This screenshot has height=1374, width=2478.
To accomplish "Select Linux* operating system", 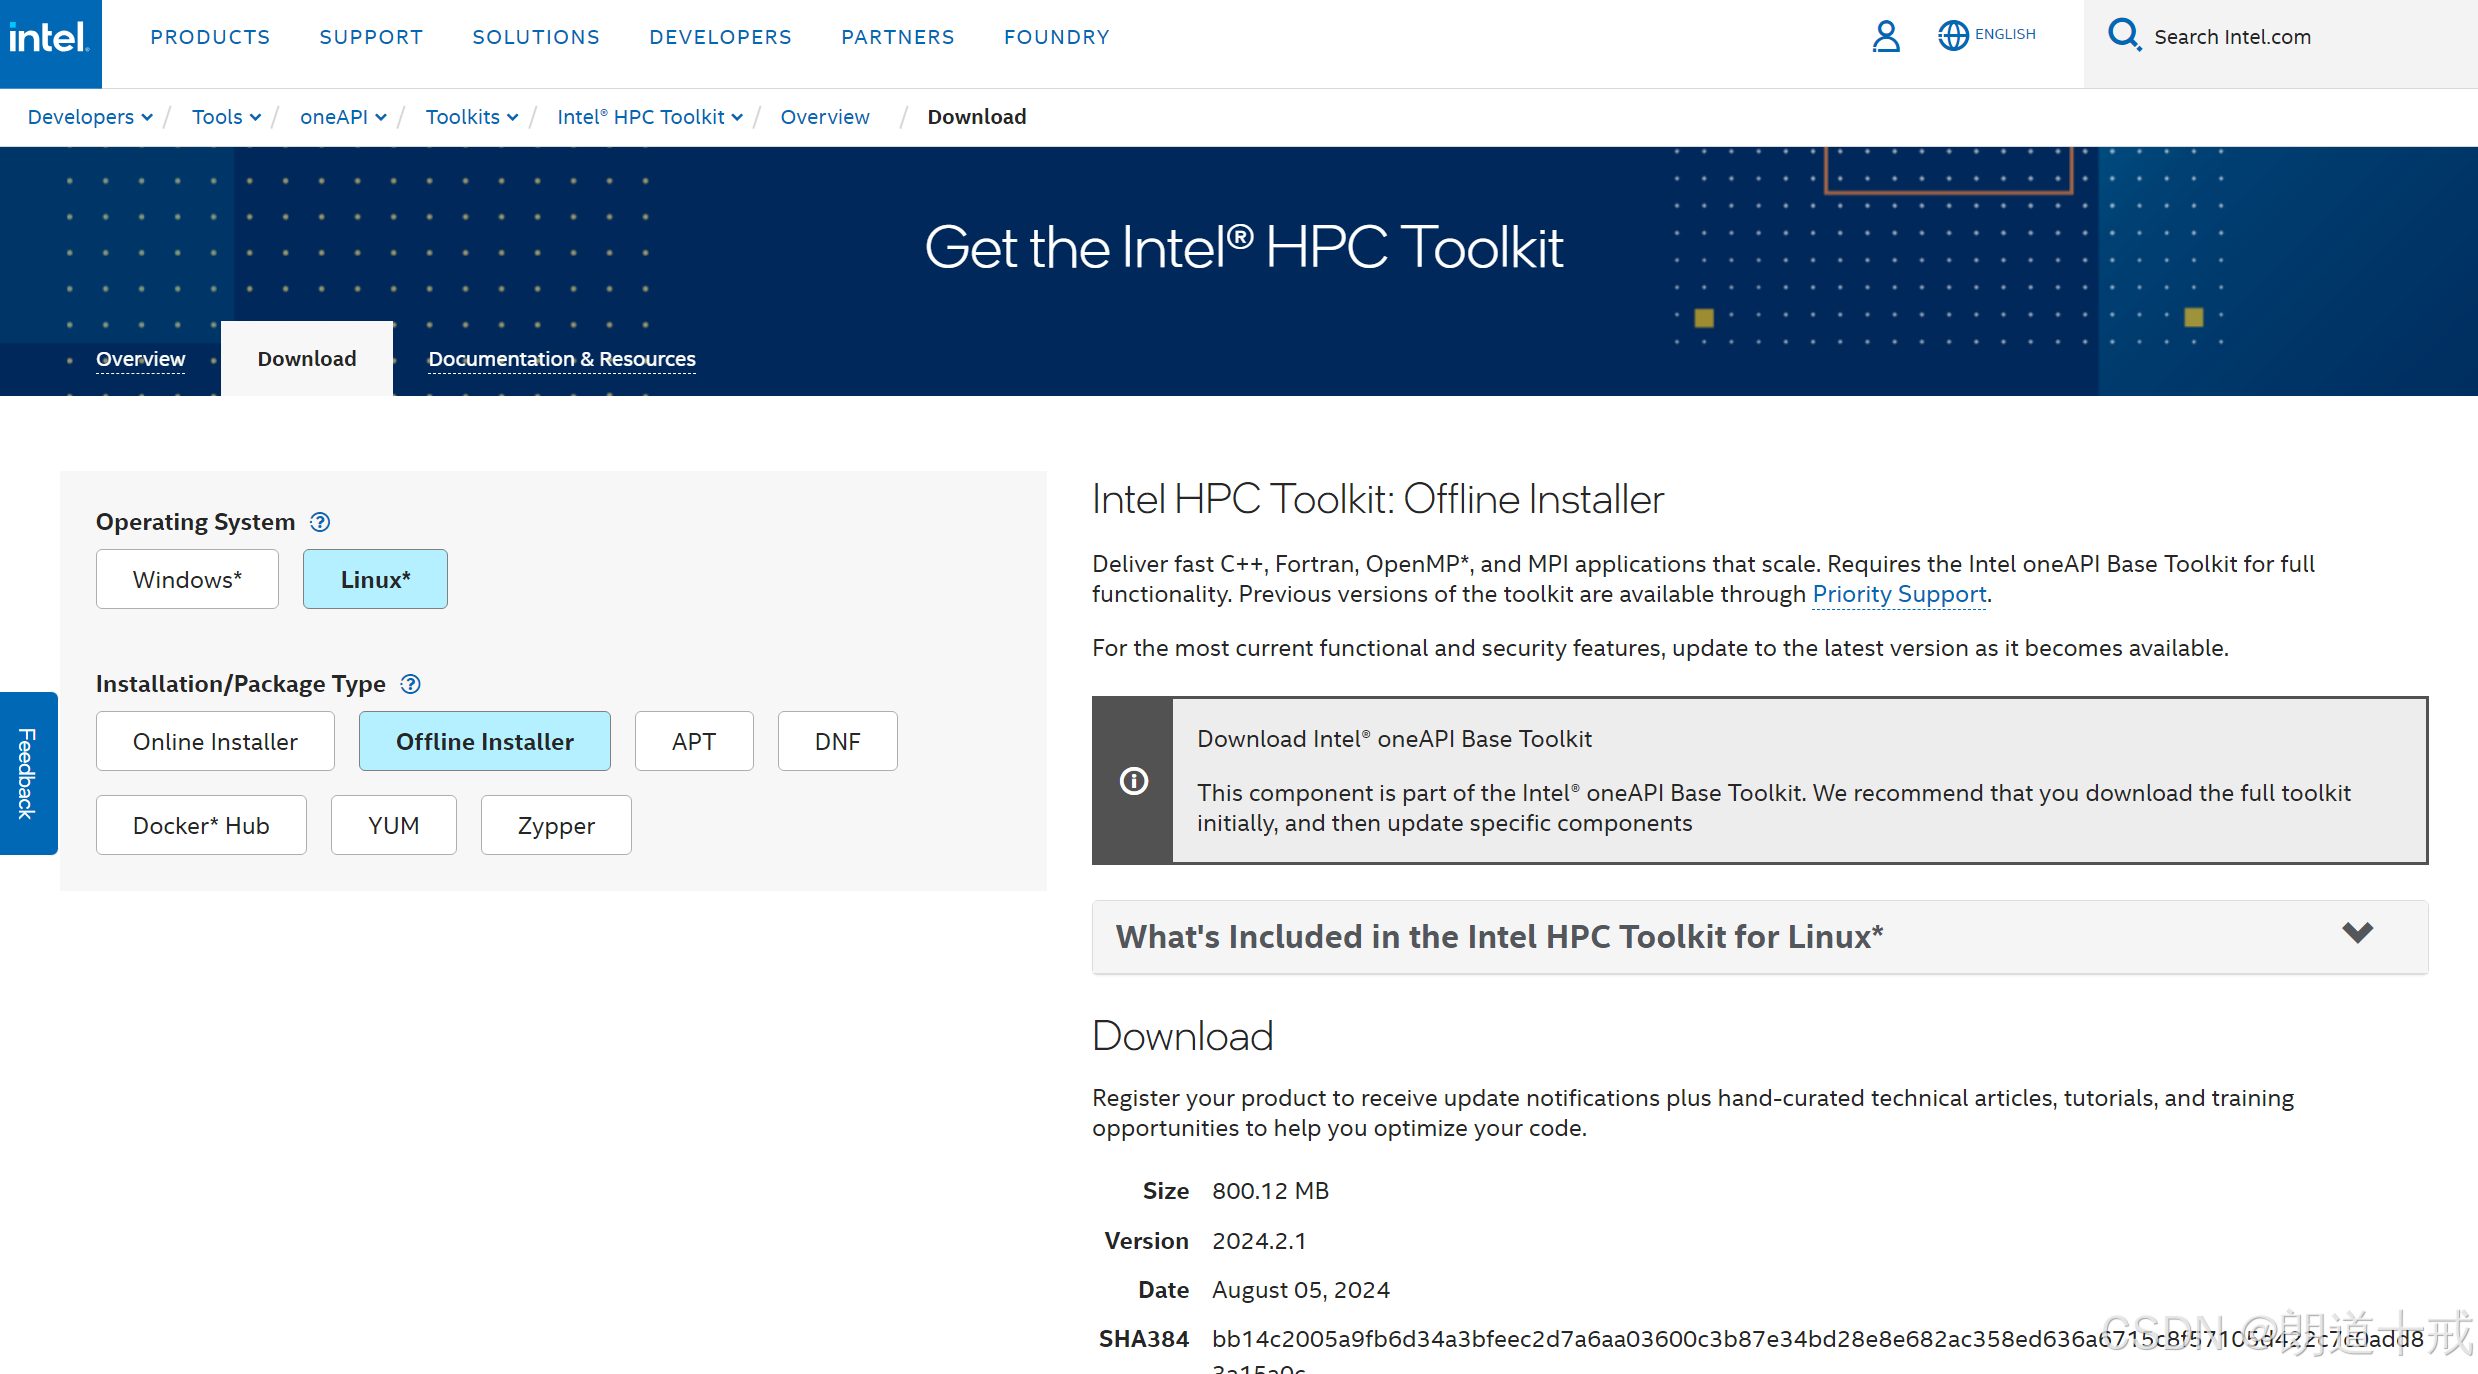I will pos(375,579).
